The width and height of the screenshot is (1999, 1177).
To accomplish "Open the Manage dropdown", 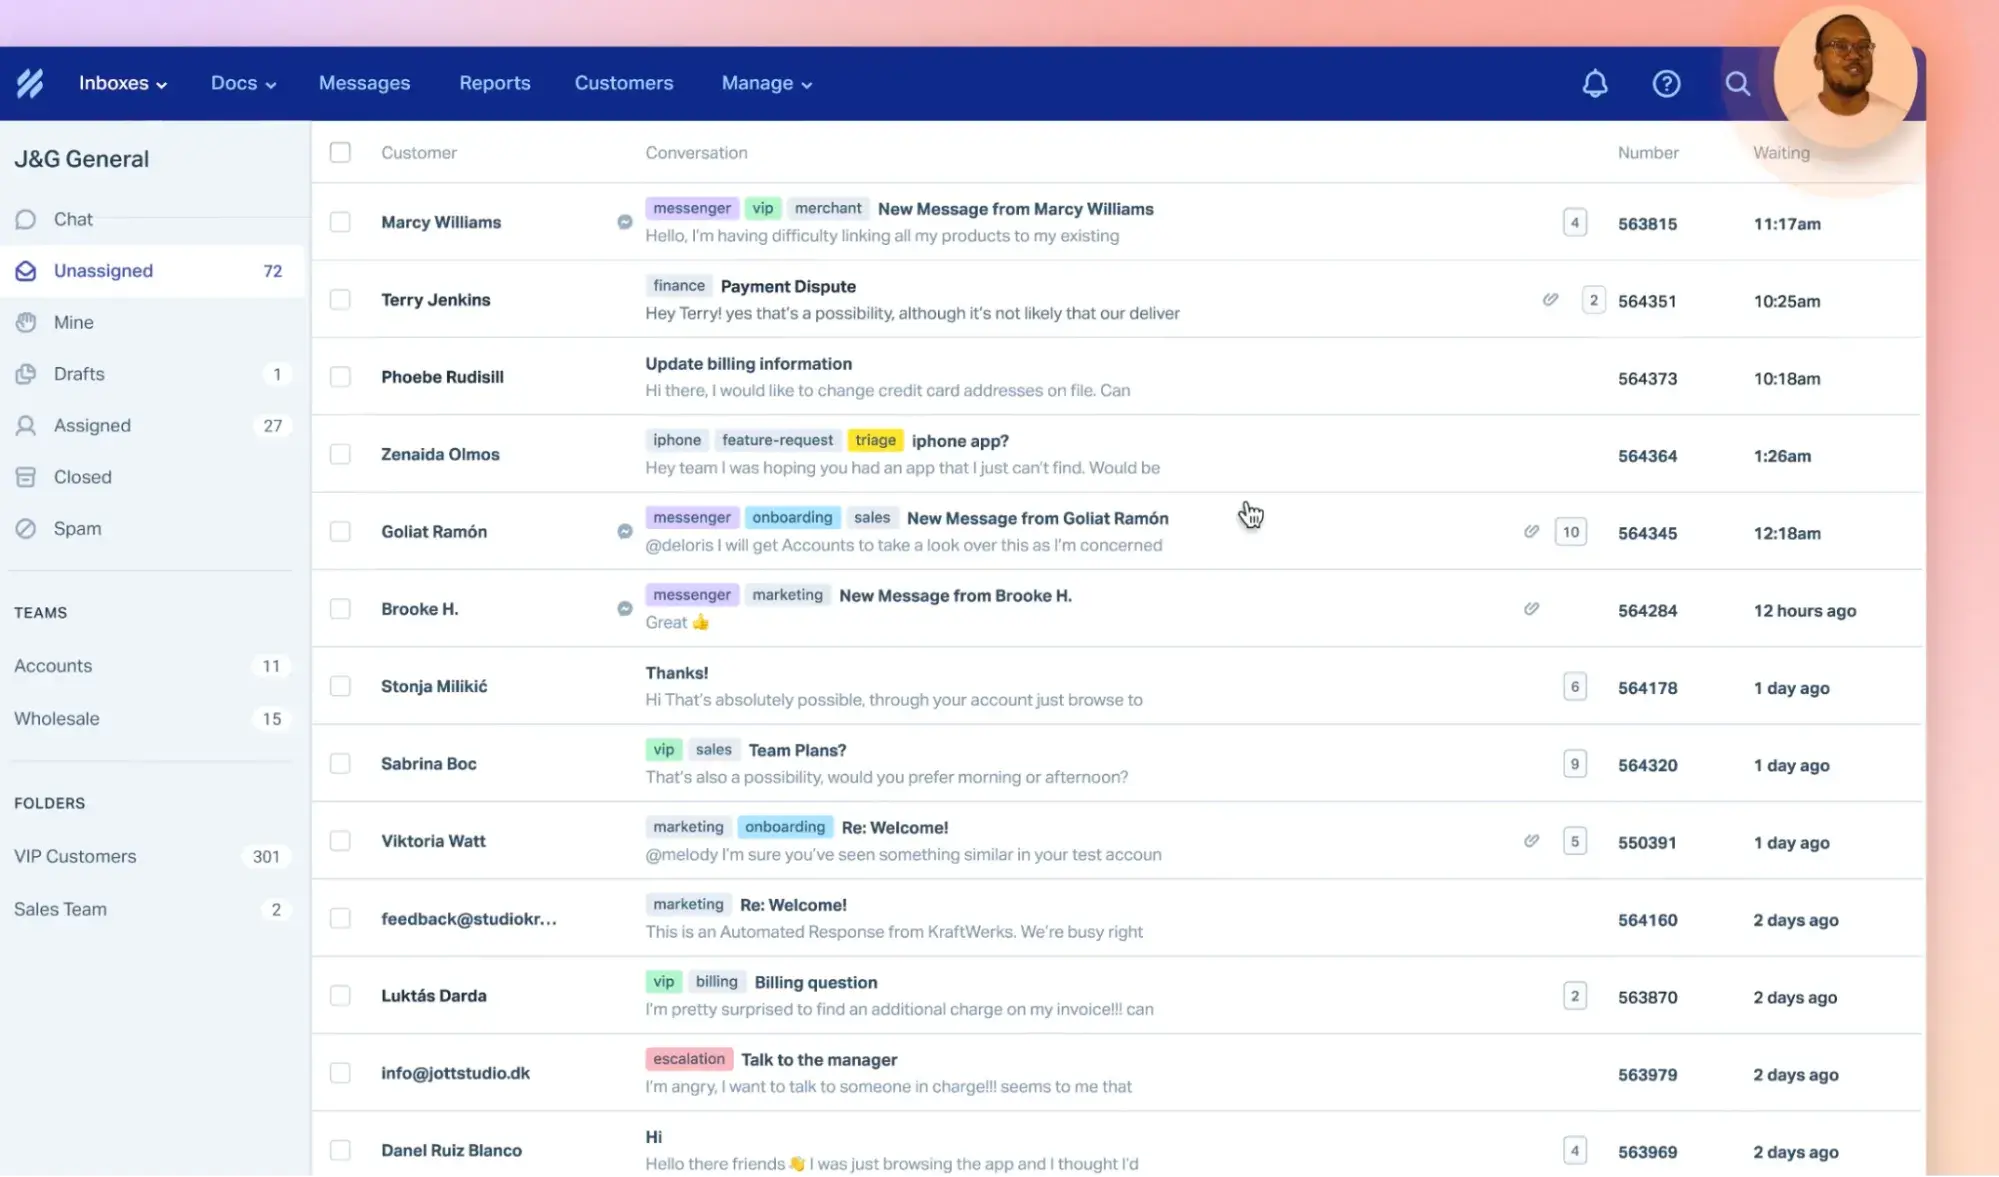I will pos(765,83).
